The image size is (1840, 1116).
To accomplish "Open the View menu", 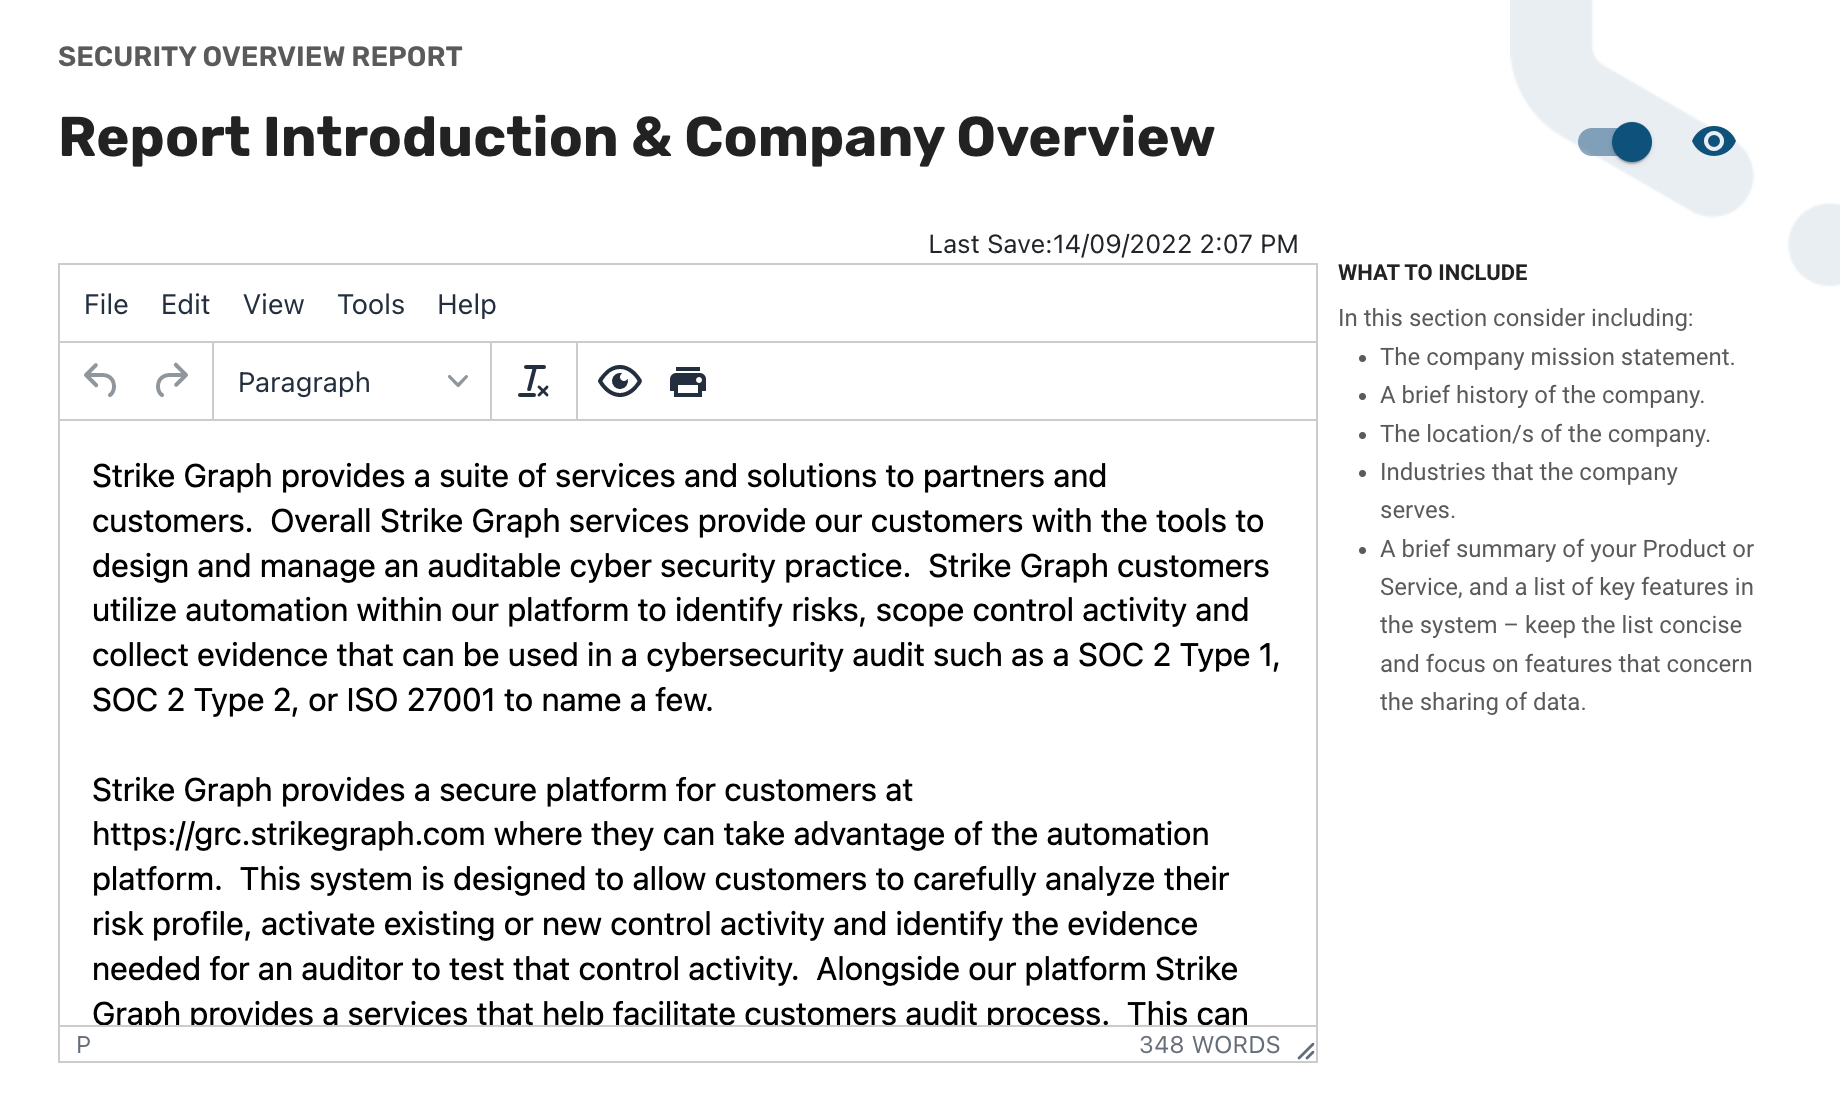I will [273, 304].
